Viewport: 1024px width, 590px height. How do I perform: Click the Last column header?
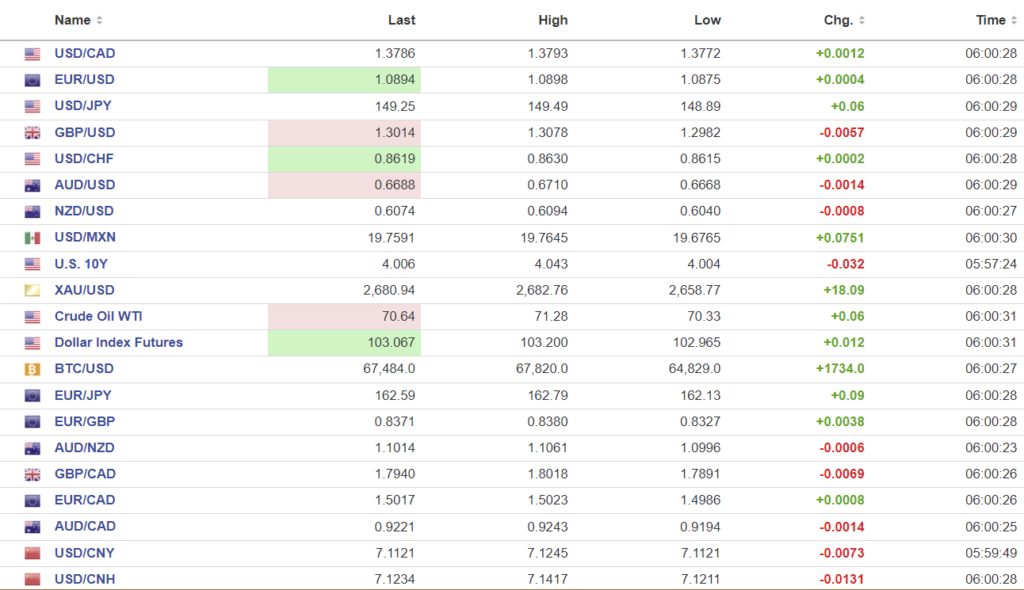click(x=402, y=20)
